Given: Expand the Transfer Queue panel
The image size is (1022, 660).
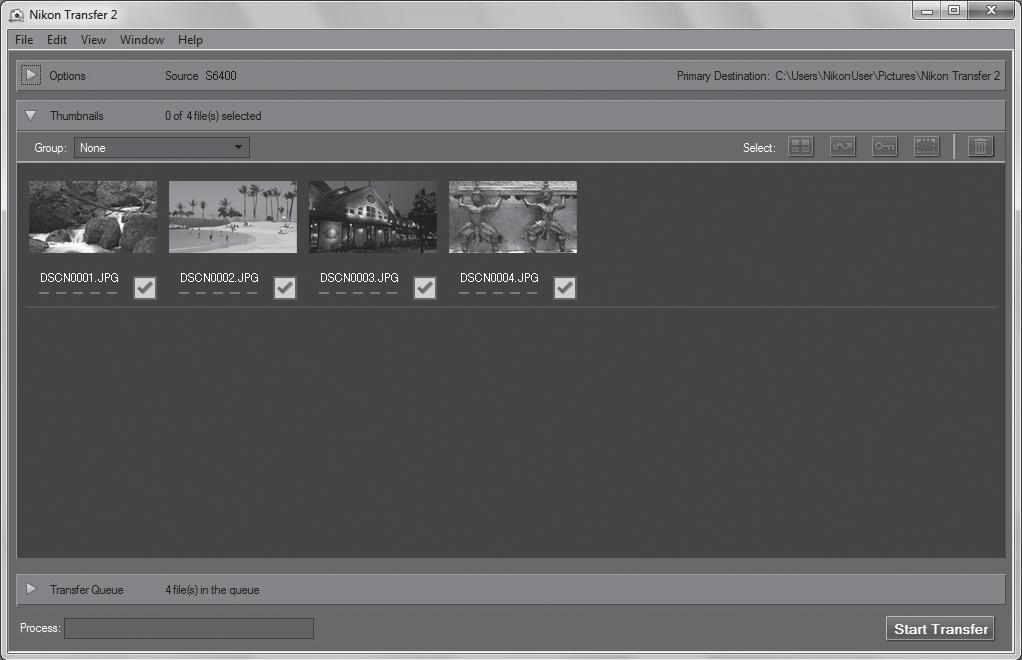Looking at the screenshot, I should pos(31,589).
